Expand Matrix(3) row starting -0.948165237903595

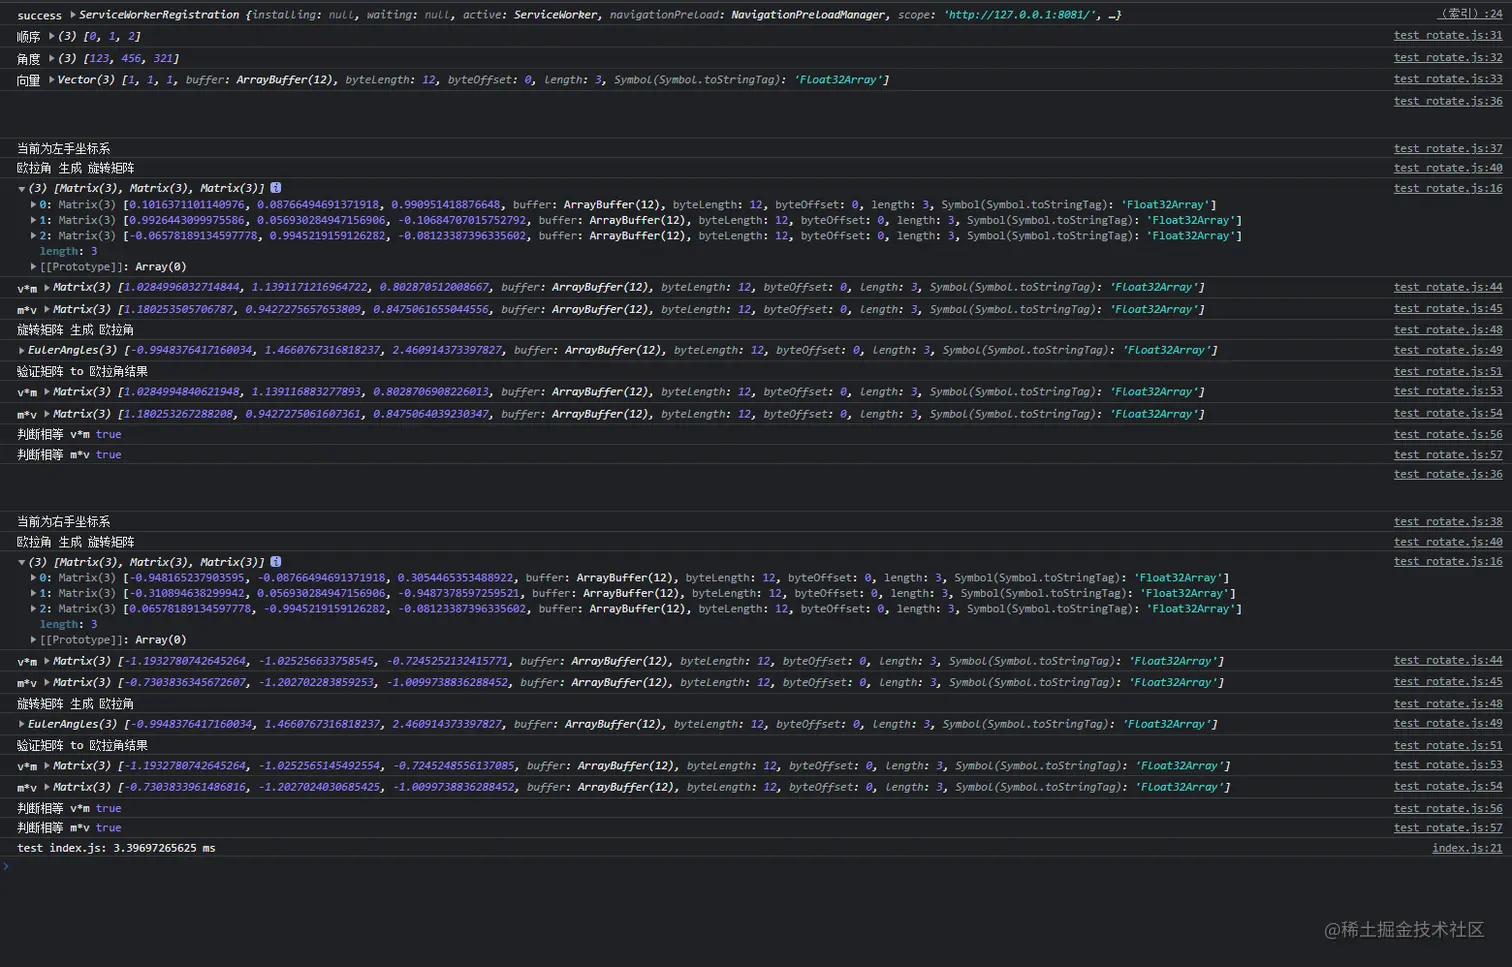point(33,578)
